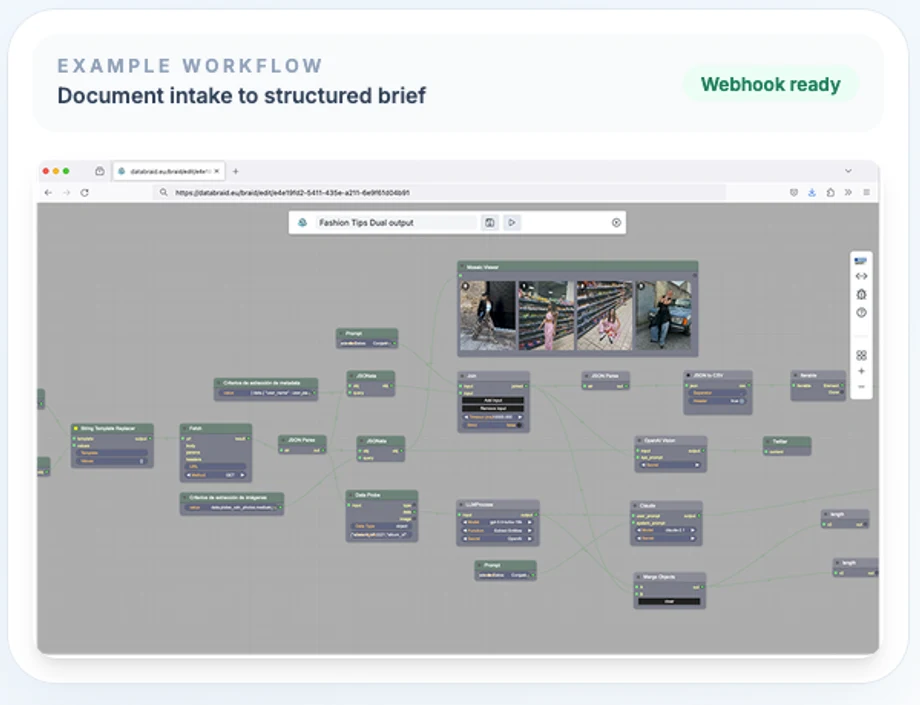Reload the browser page

click(84, 192)
